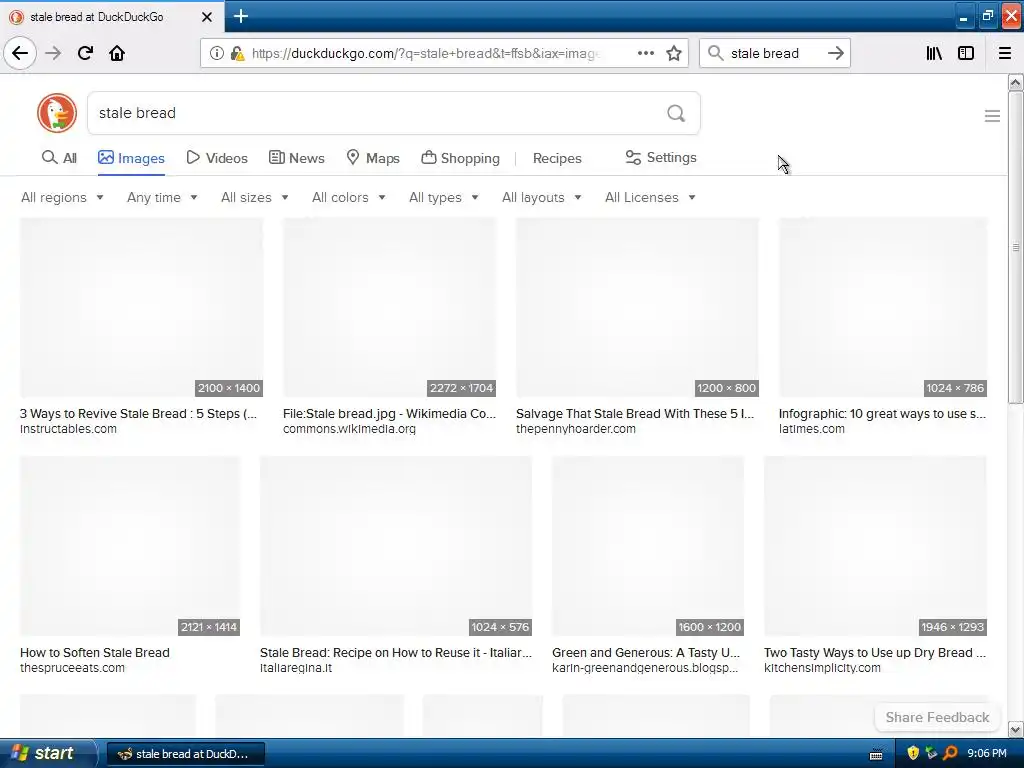Click the tray security shield icon
1024x768 pixels.
tap(913, 753)
